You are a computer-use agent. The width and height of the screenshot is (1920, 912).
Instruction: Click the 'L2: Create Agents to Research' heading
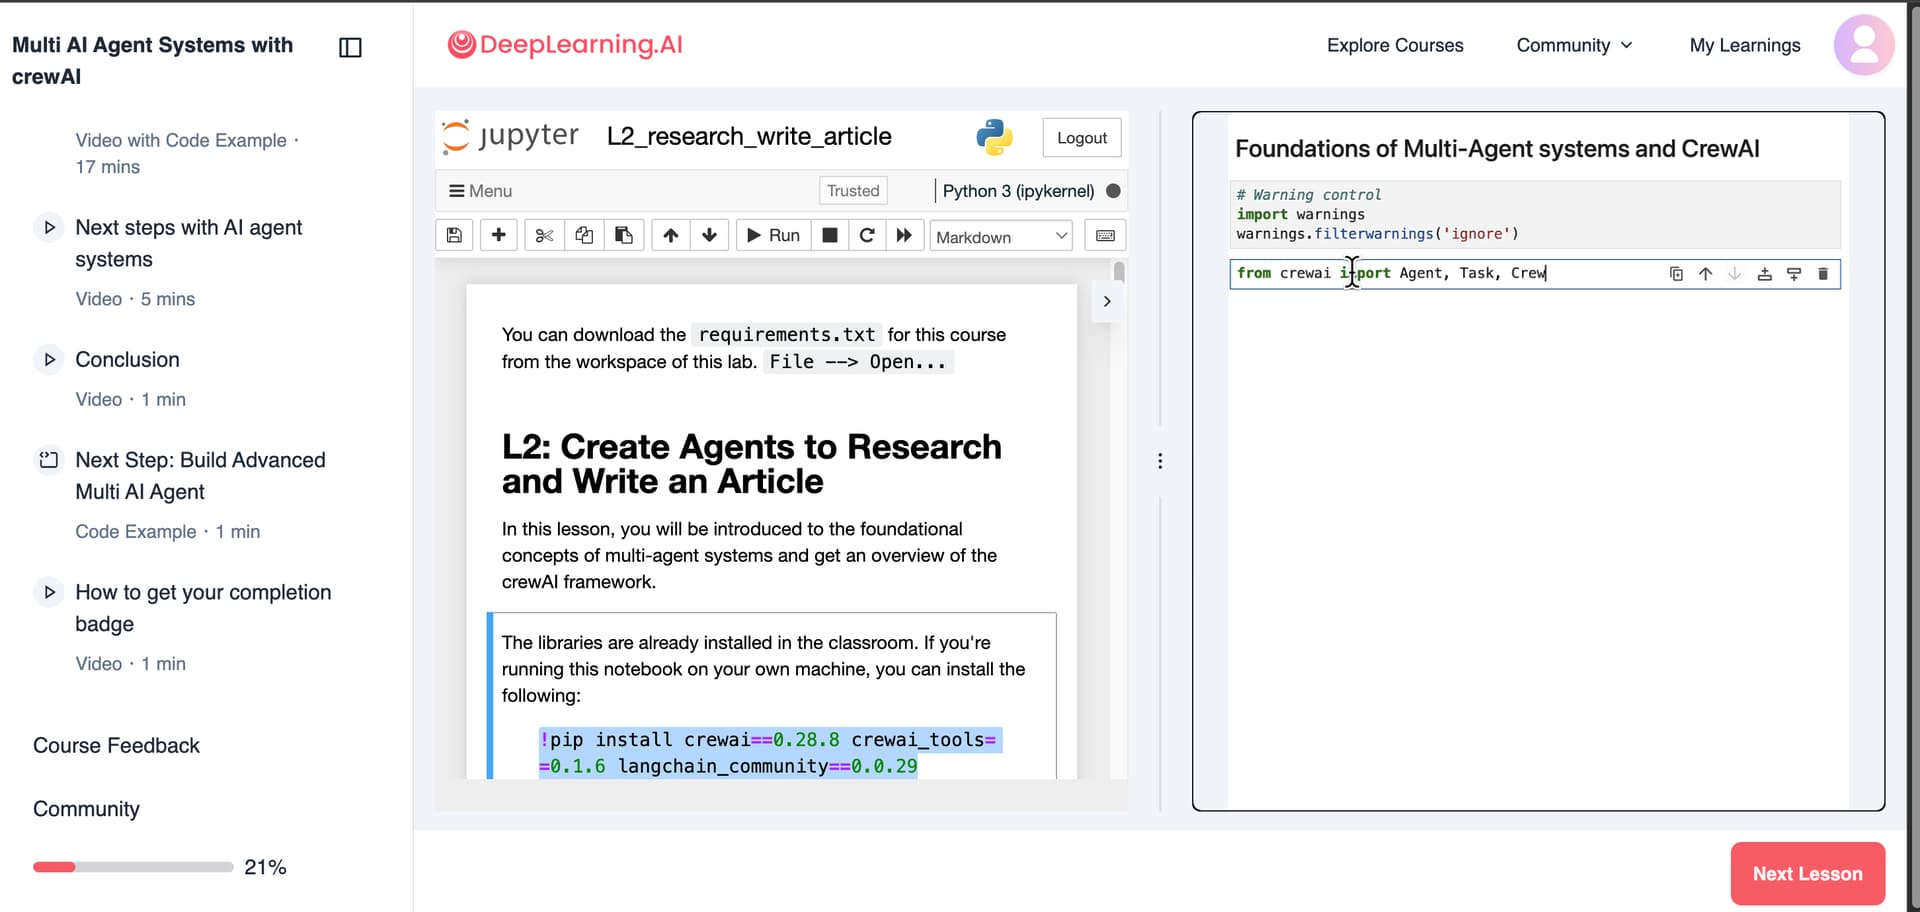click(x=751, y=464)
